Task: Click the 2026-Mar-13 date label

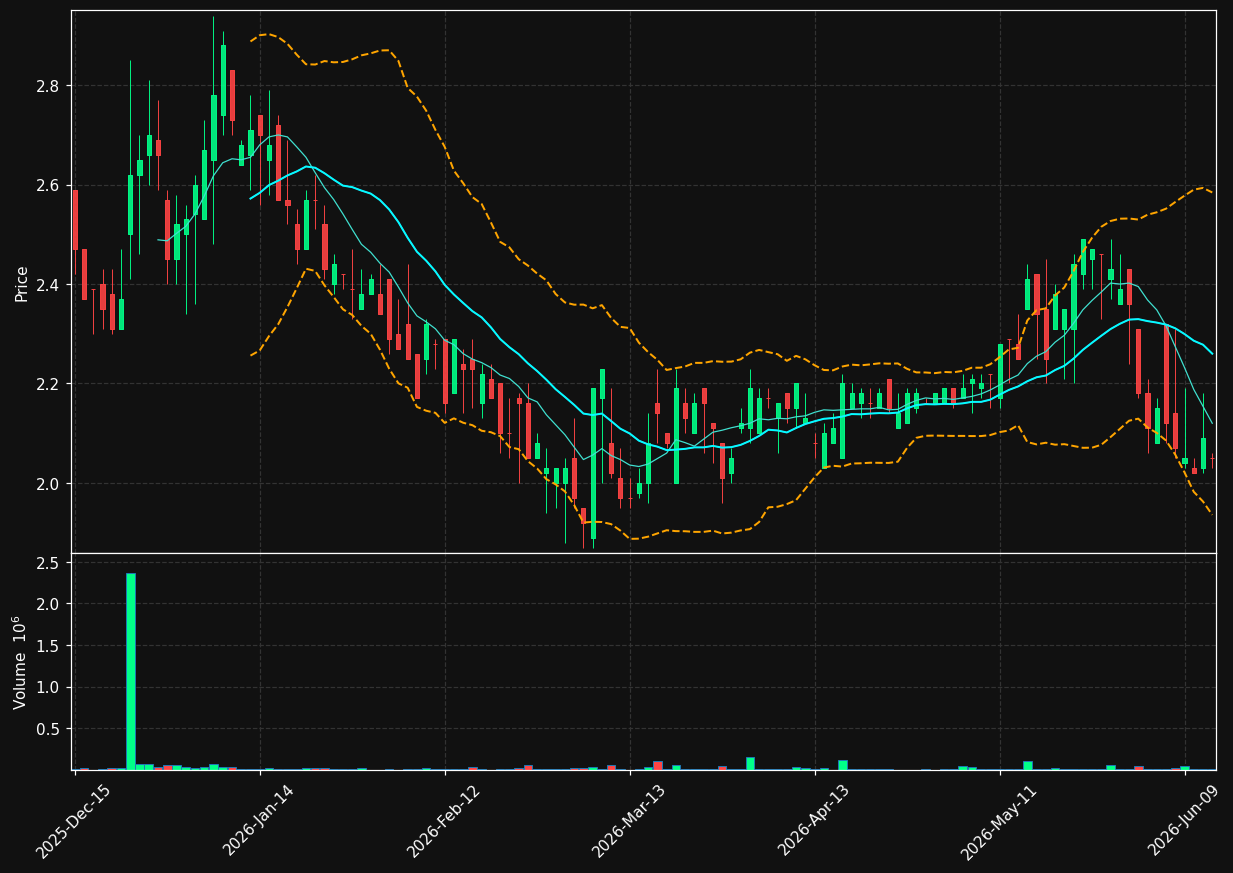Action: 628,821
